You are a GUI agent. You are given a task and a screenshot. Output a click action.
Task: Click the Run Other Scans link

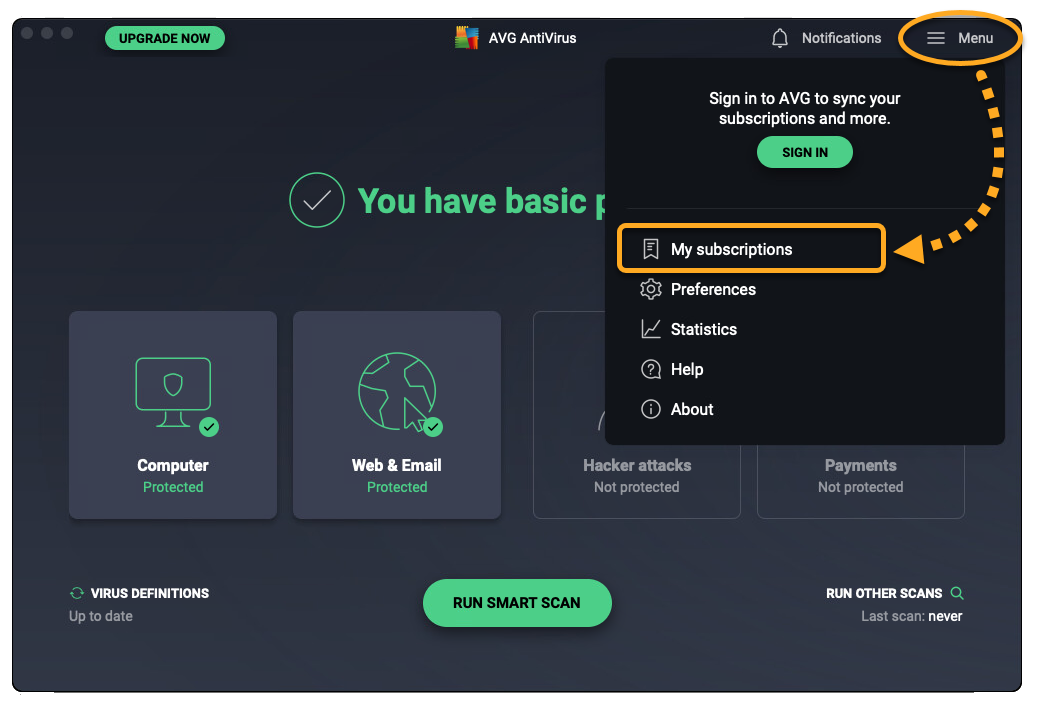coord(884,593)
